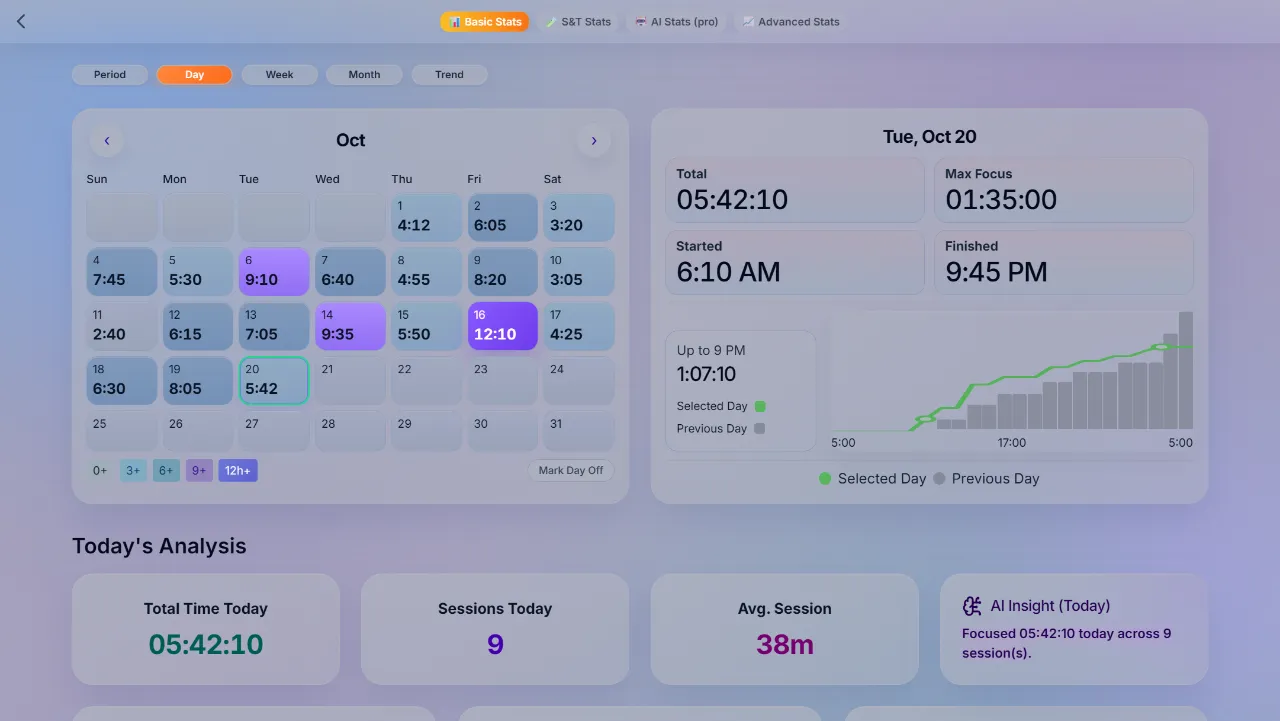Select empty day October 28

click(351, 432)
